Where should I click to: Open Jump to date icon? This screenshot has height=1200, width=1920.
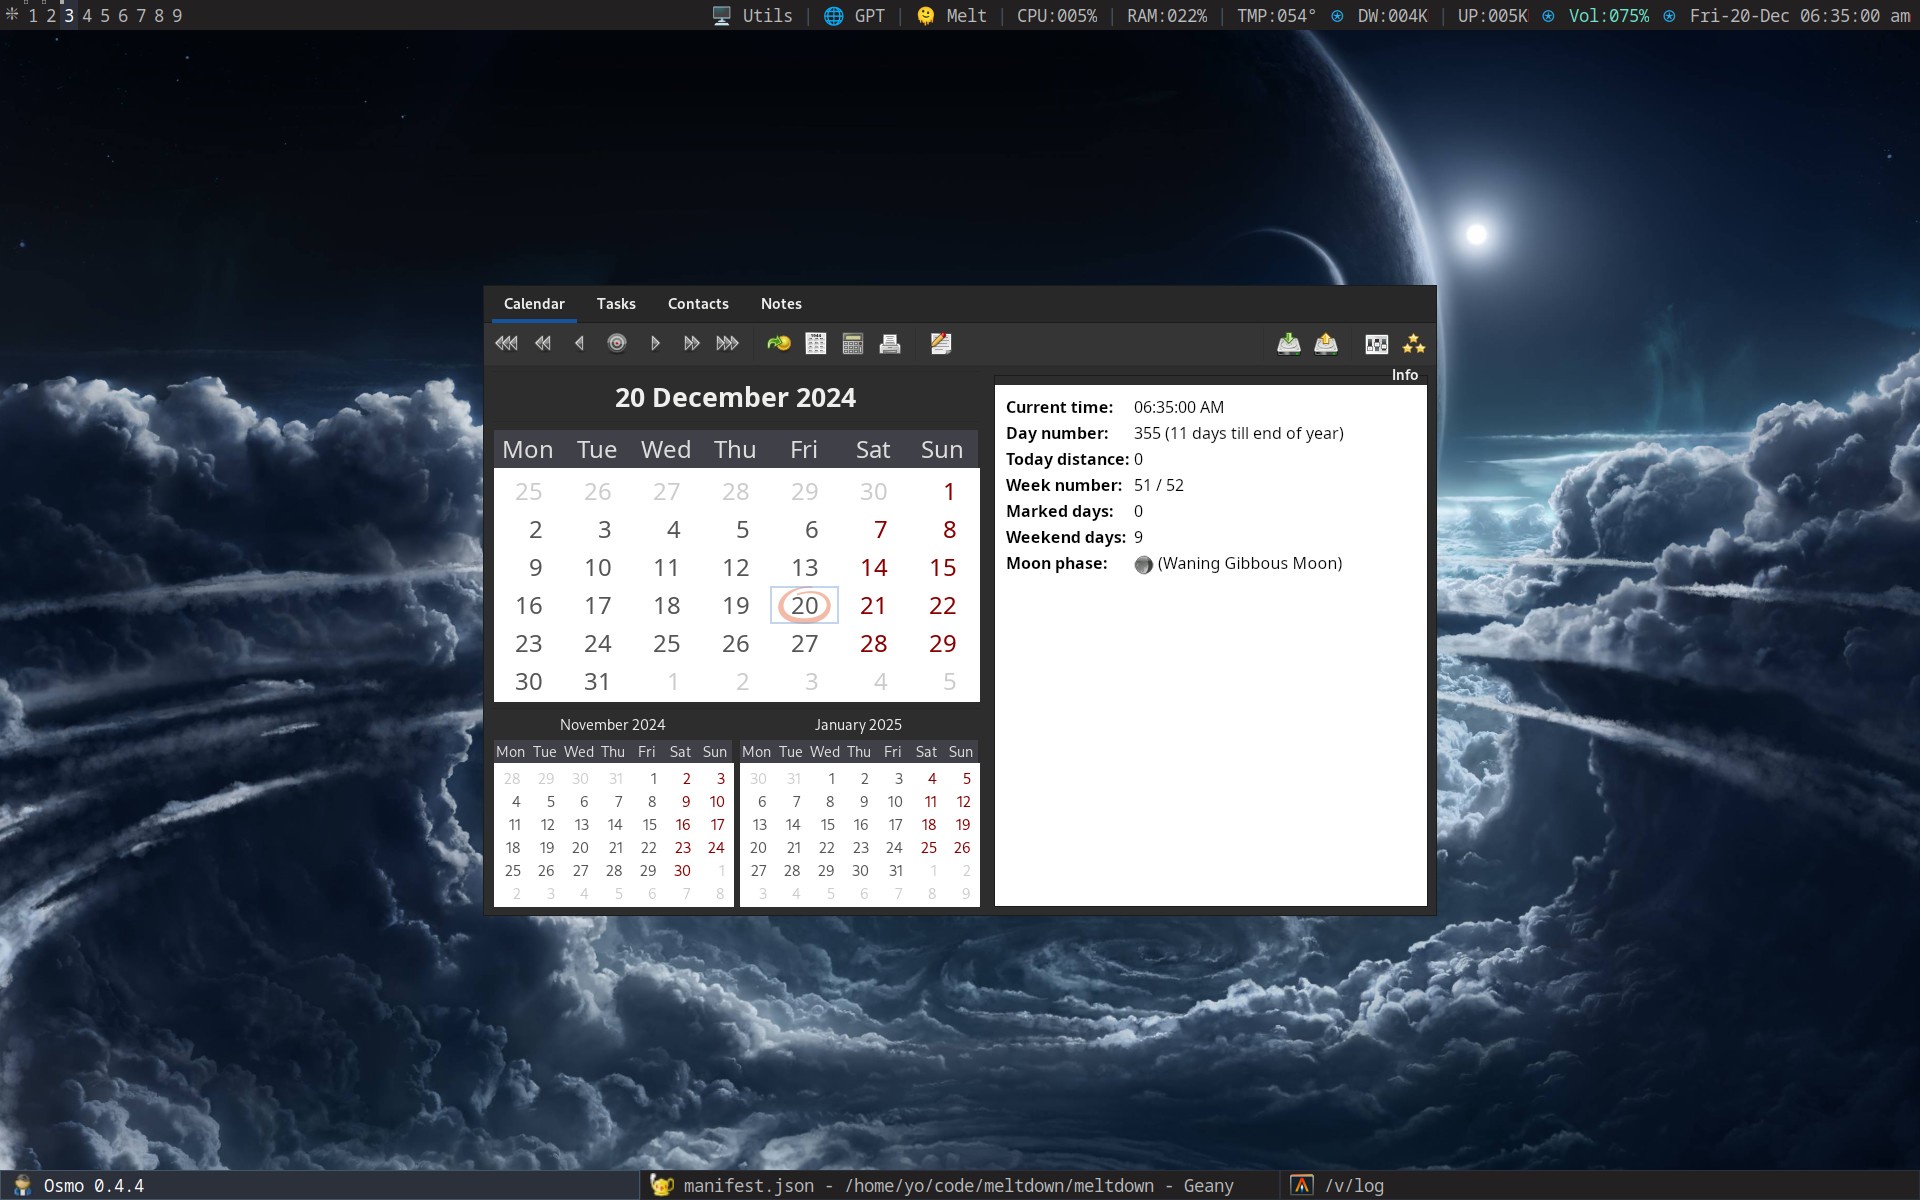779,344
